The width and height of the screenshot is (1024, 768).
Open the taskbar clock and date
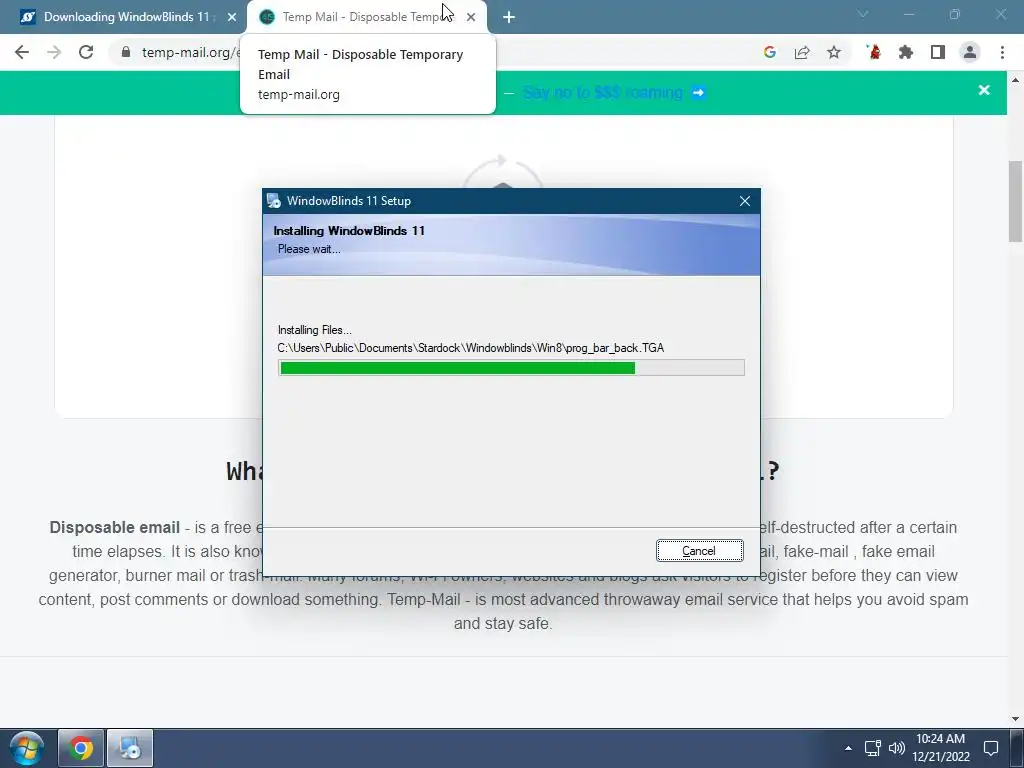pos(940,748)
